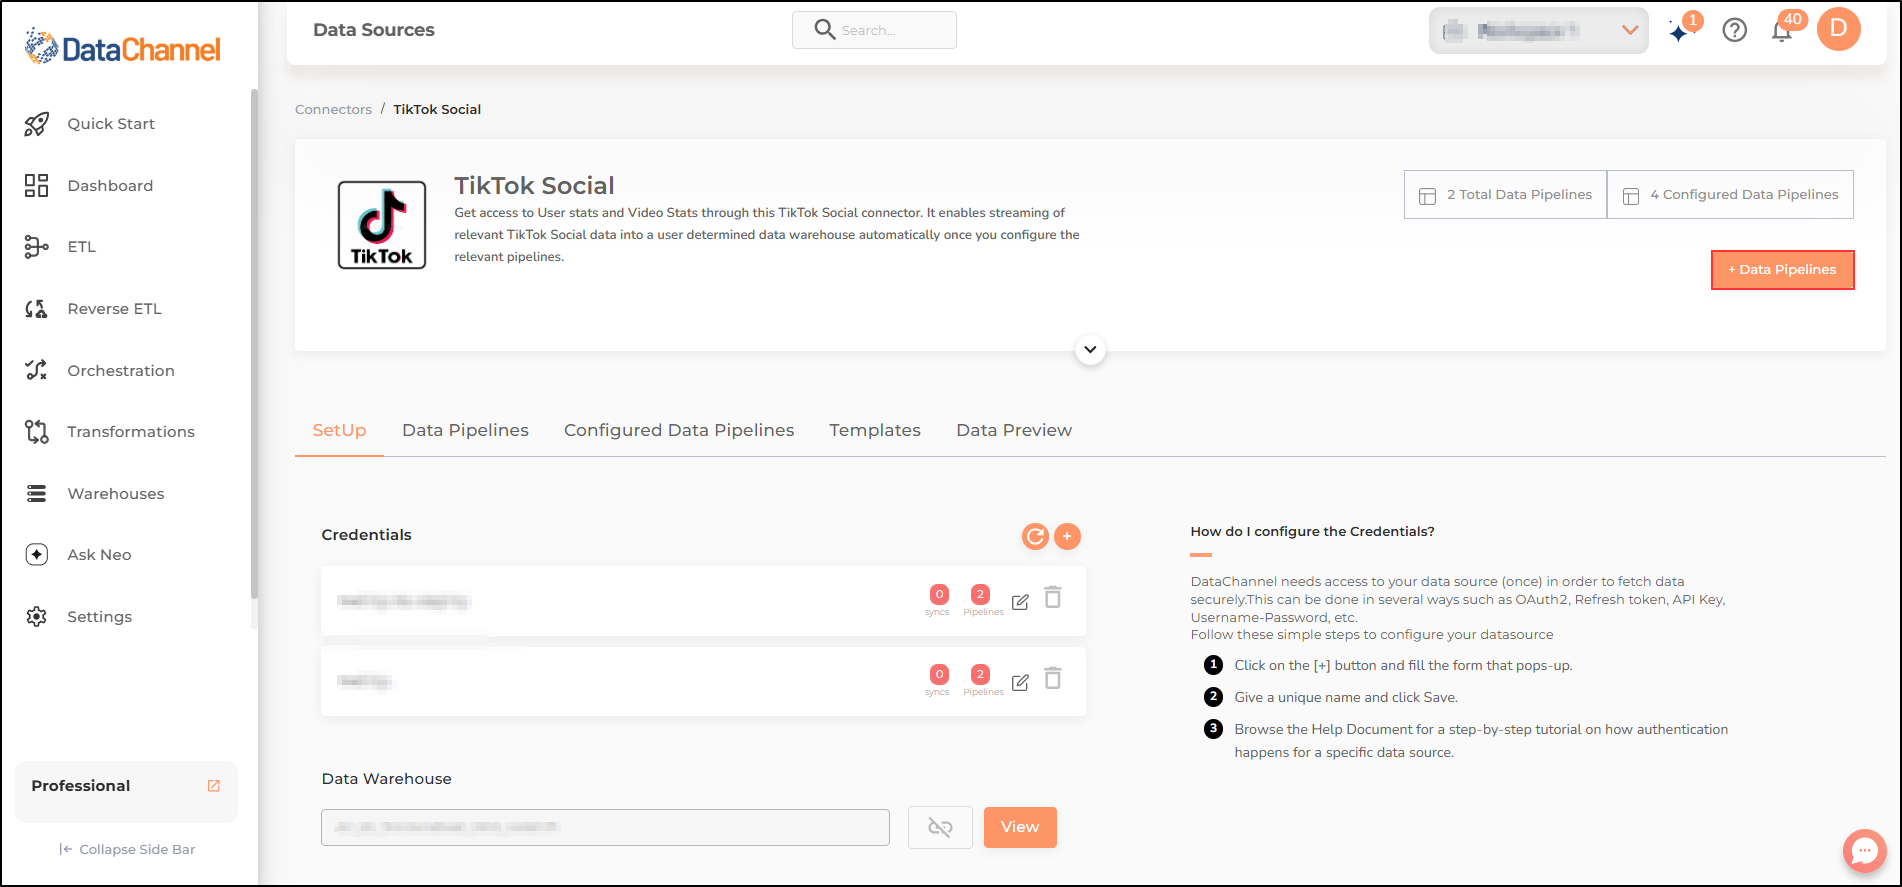Open the account selector dropdown
This screenshot has width=1902, height=887.
[x=1538, y=30]
